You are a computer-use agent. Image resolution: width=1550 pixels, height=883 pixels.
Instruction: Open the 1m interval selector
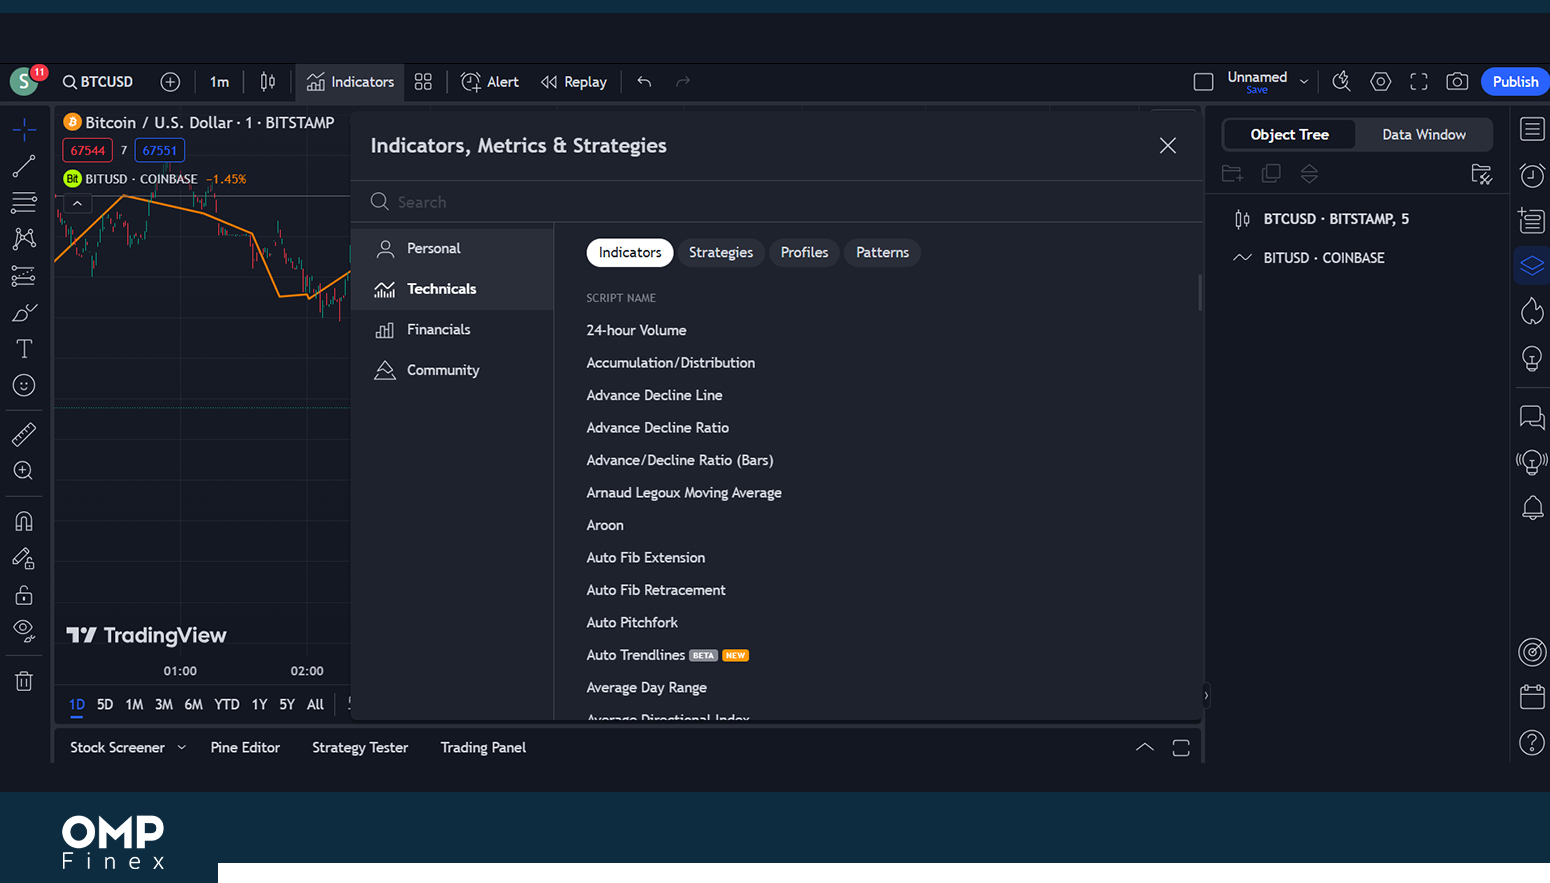pos(220,82)
